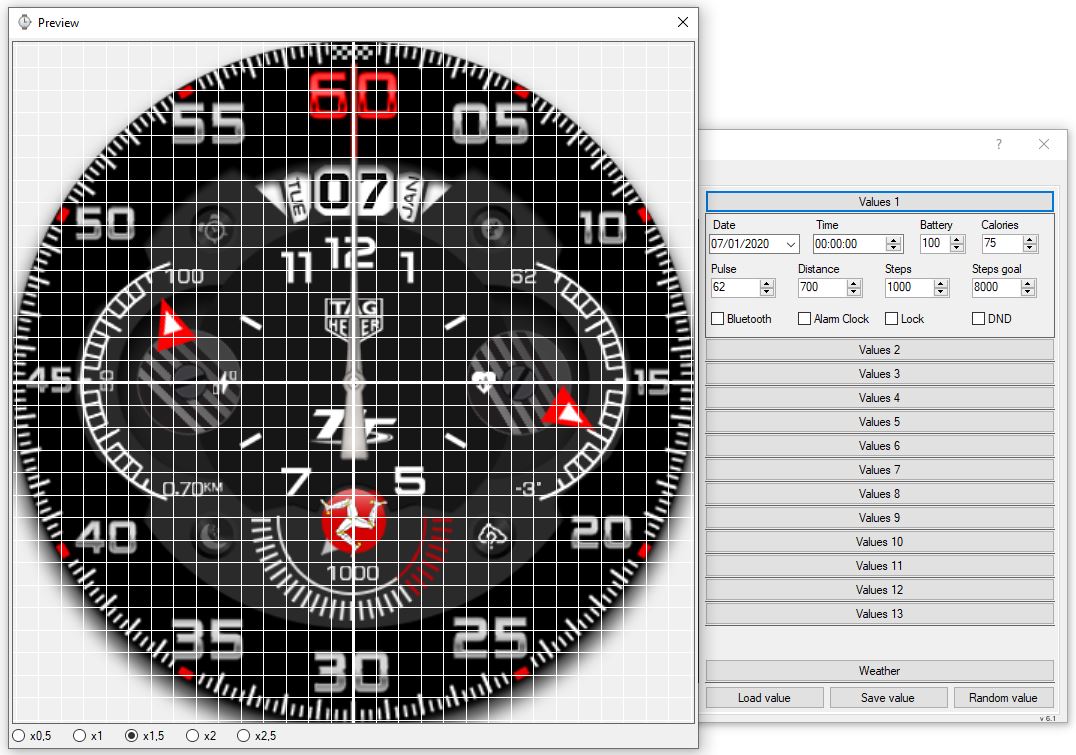
Task: Click the date text 07/01/2020
Action: point(740,244)
